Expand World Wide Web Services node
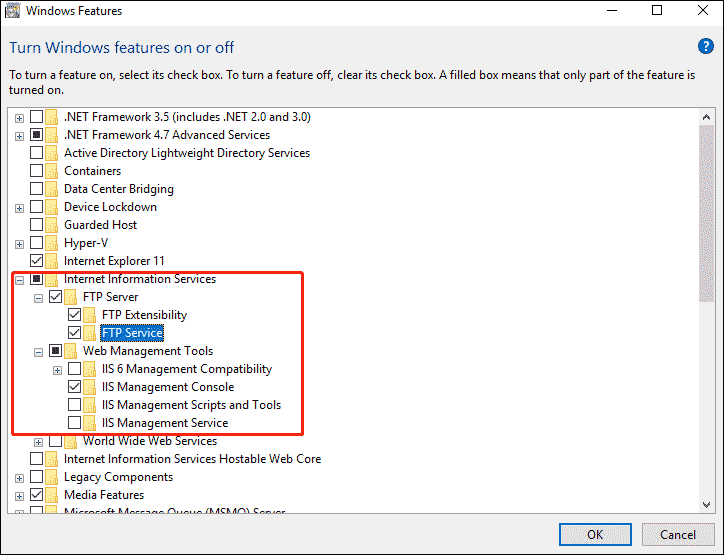The height and width of the screenshot is (555, 724). 38,442
